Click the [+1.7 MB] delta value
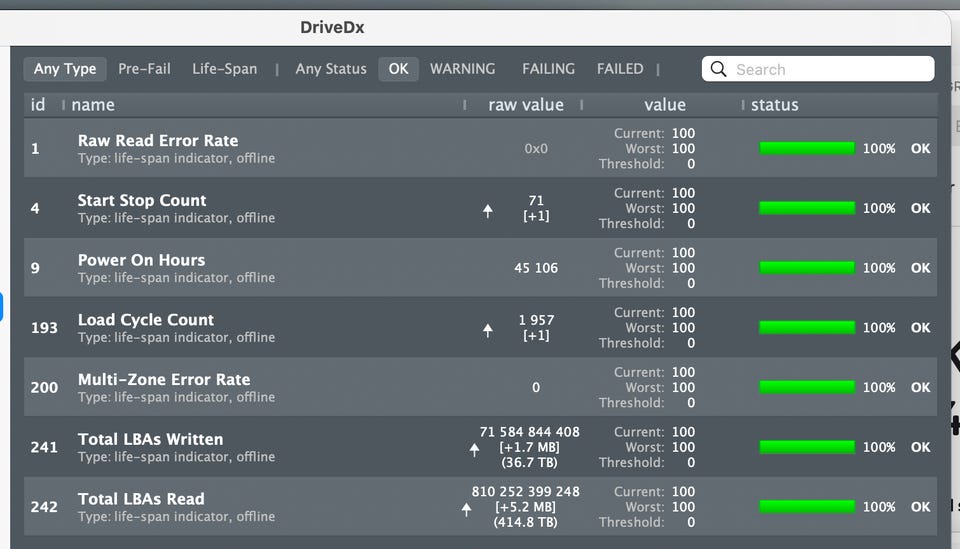The width and height of the screenshot is (960, 549). 530,447
